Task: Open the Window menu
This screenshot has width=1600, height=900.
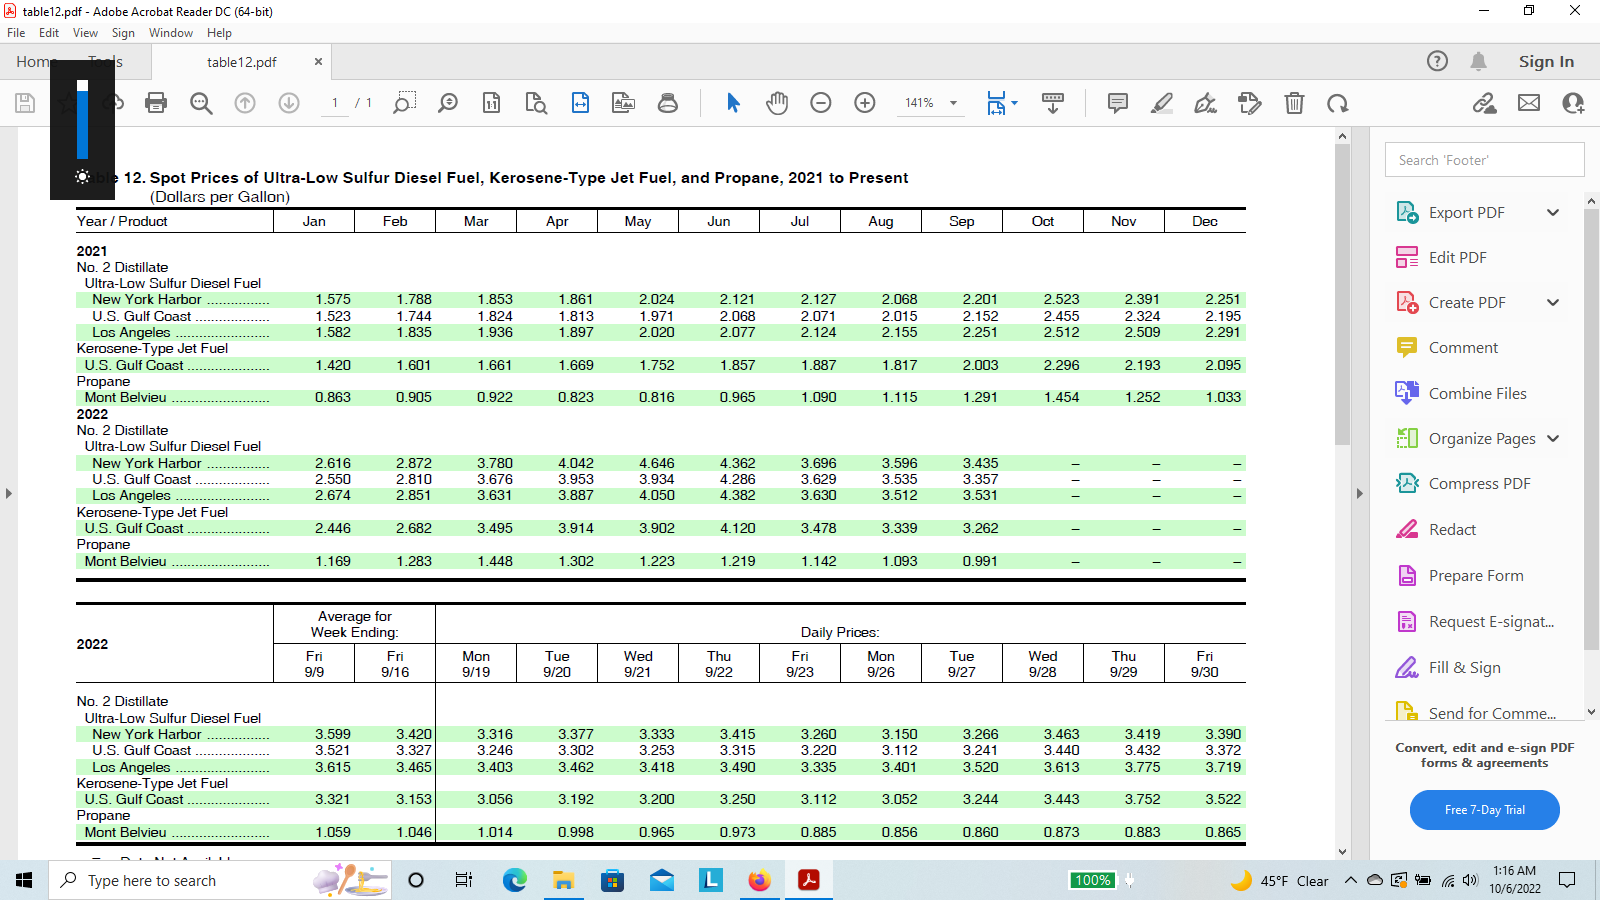Action: [171, 33]
